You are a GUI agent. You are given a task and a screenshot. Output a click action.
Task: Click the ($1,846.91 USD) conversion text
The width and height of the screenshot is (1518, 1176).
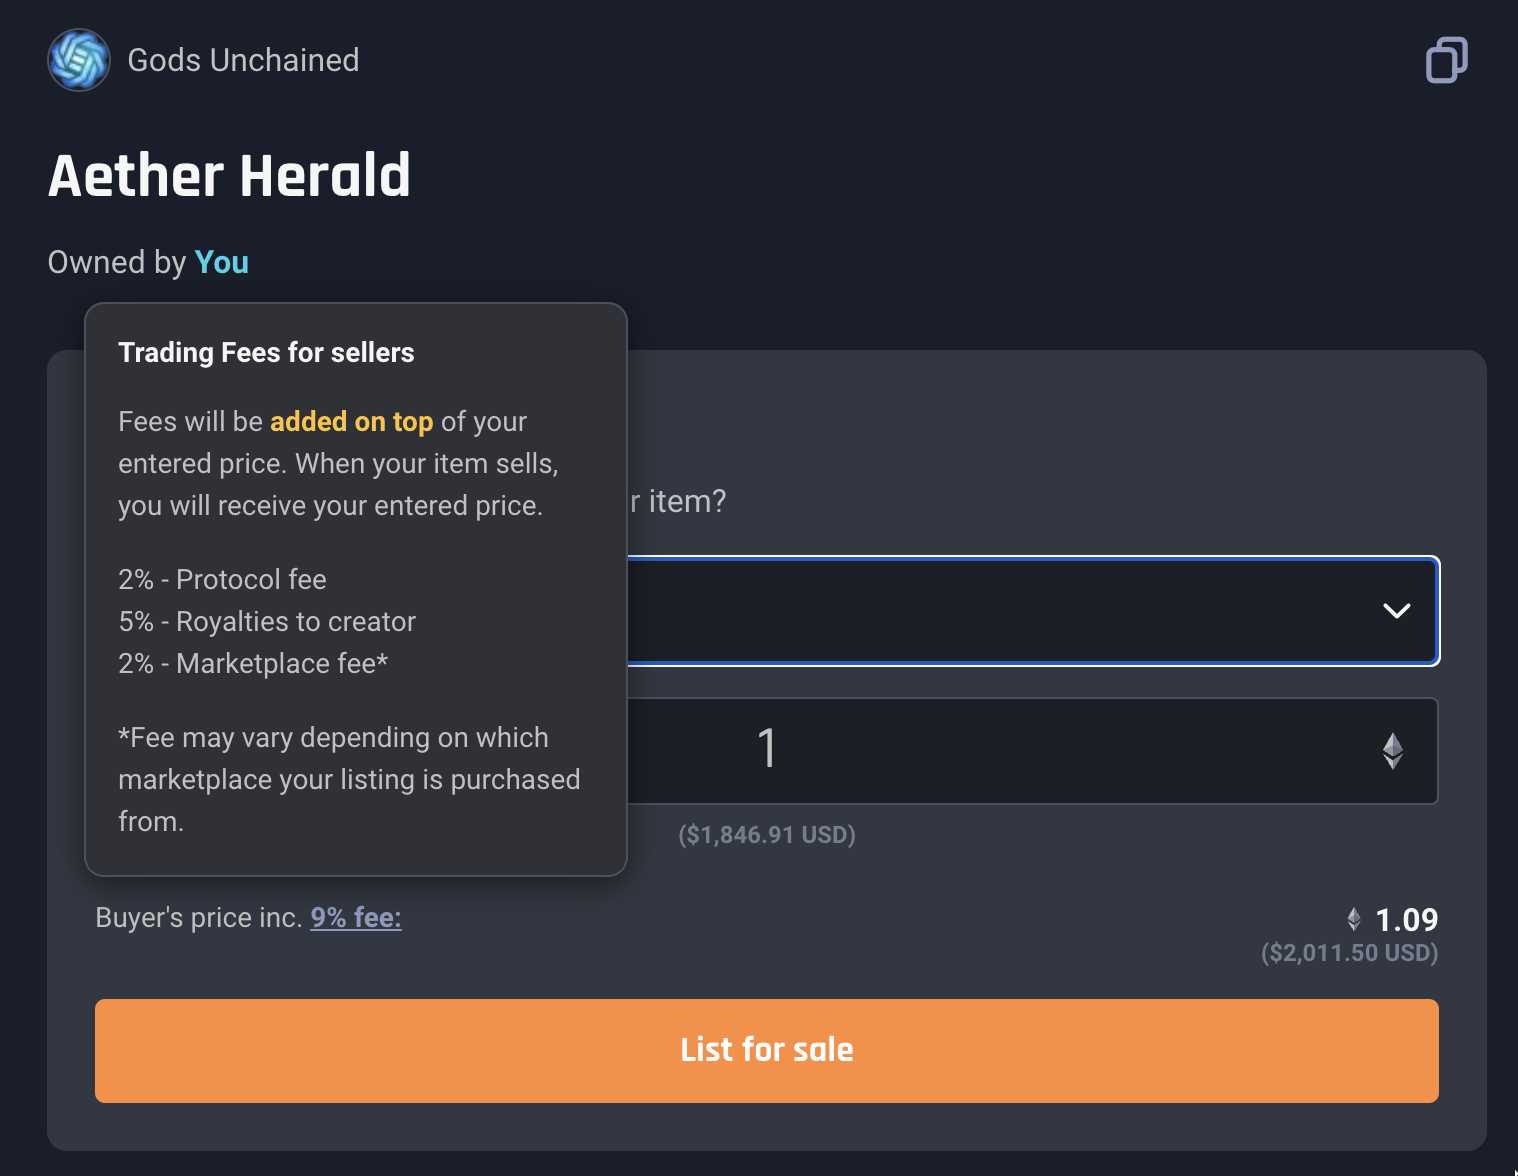[x=767, y=835]
